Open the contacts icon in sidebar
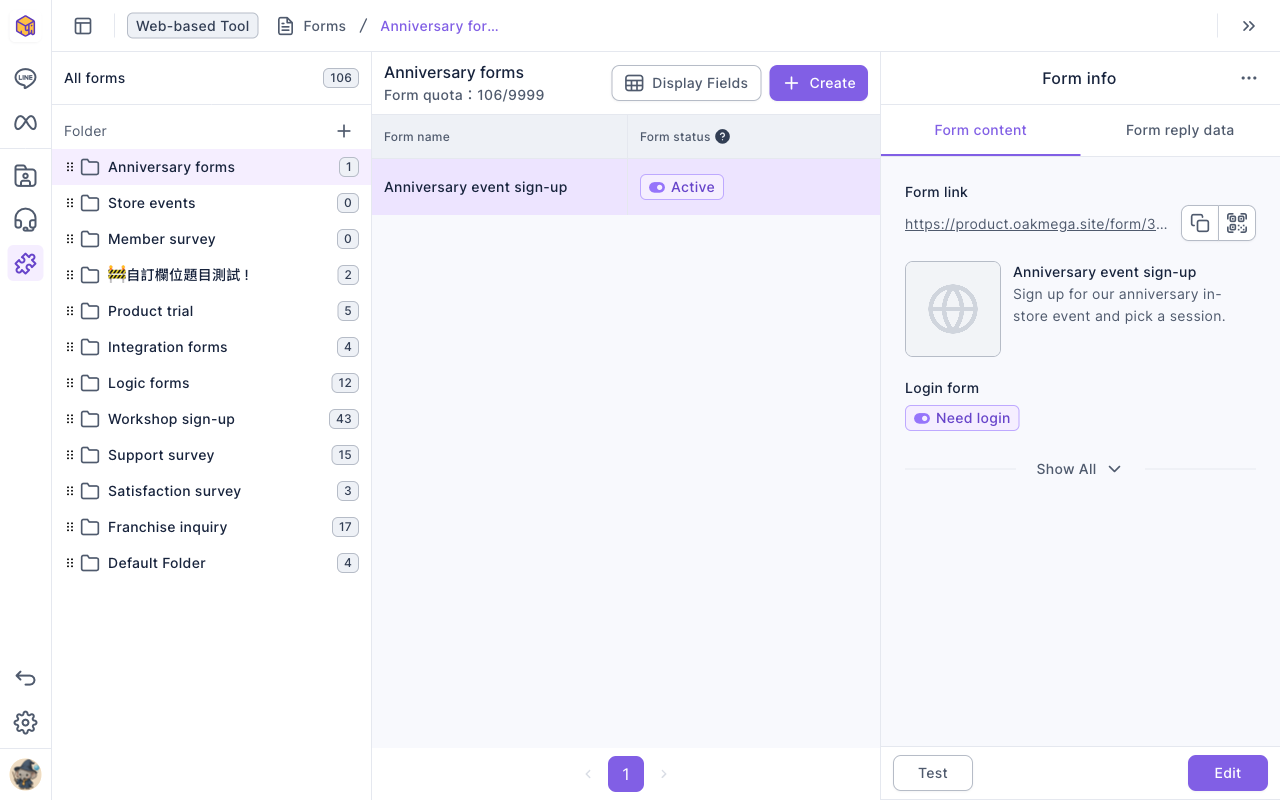The width and height of the screenshot is (1280, 800). pos(25,176)
